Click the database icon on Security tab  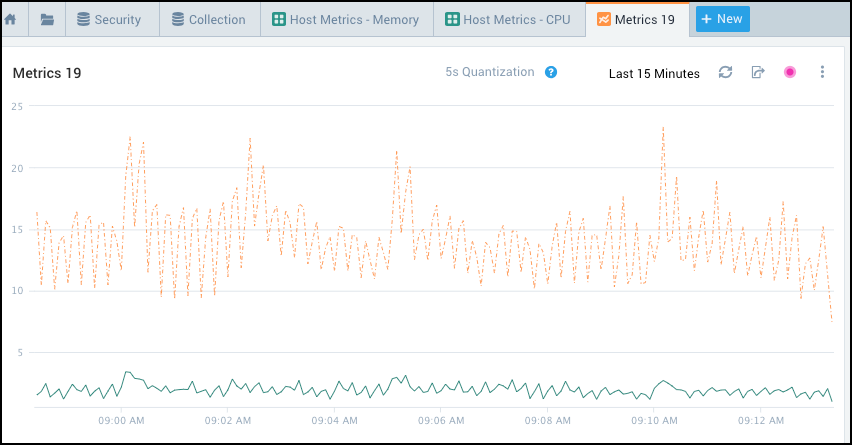coord(83,19)
